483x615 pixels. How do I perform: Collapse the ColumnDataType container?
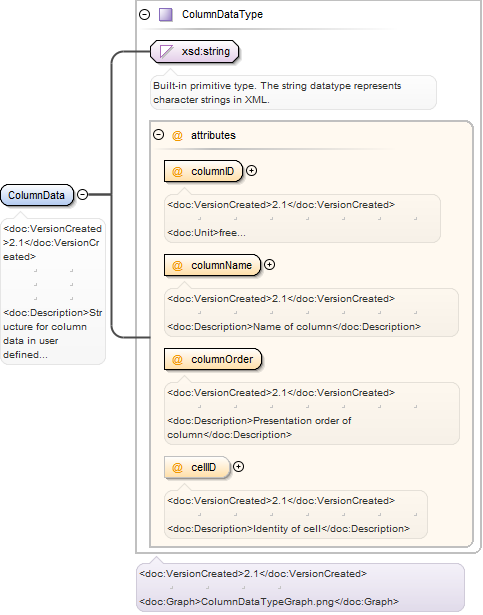pos(145,15)
